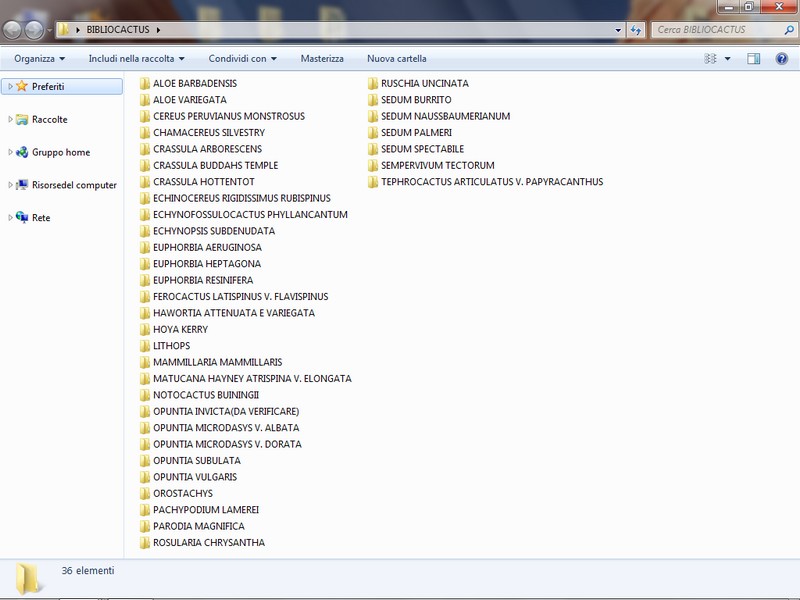Select the LITHOPS folder icon
This screenshot has width=800, height=600.
pos(145,345)
